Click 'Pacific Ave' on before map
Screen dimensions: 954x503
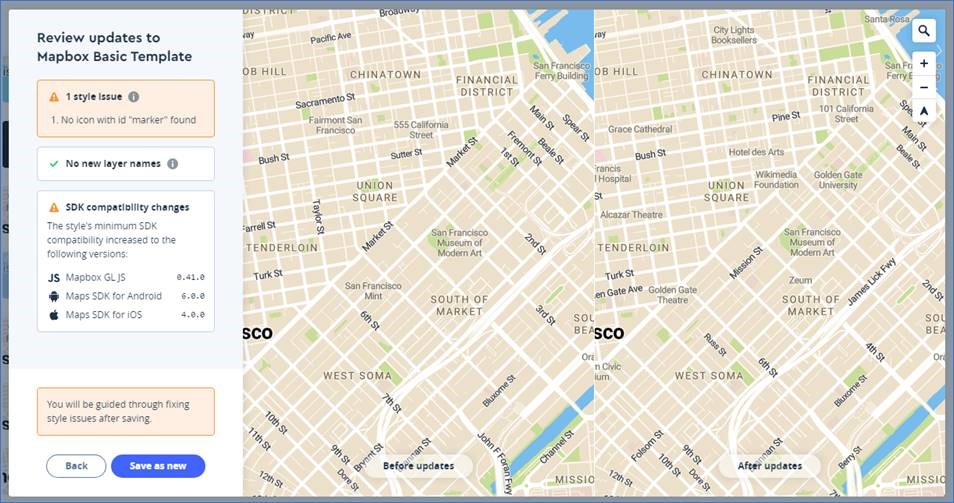331,38
